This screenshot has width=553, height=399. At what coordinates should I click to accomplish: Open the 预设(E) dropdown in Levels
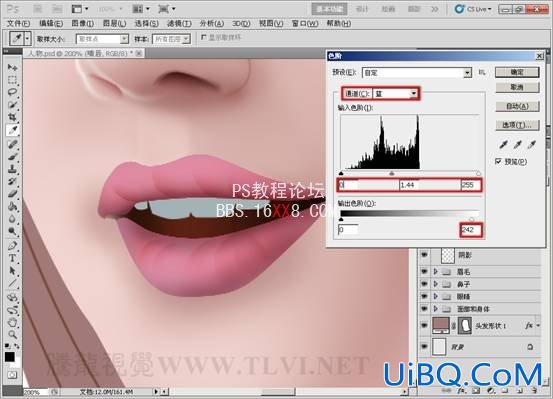pyautogui.click(x=417, y=73)
